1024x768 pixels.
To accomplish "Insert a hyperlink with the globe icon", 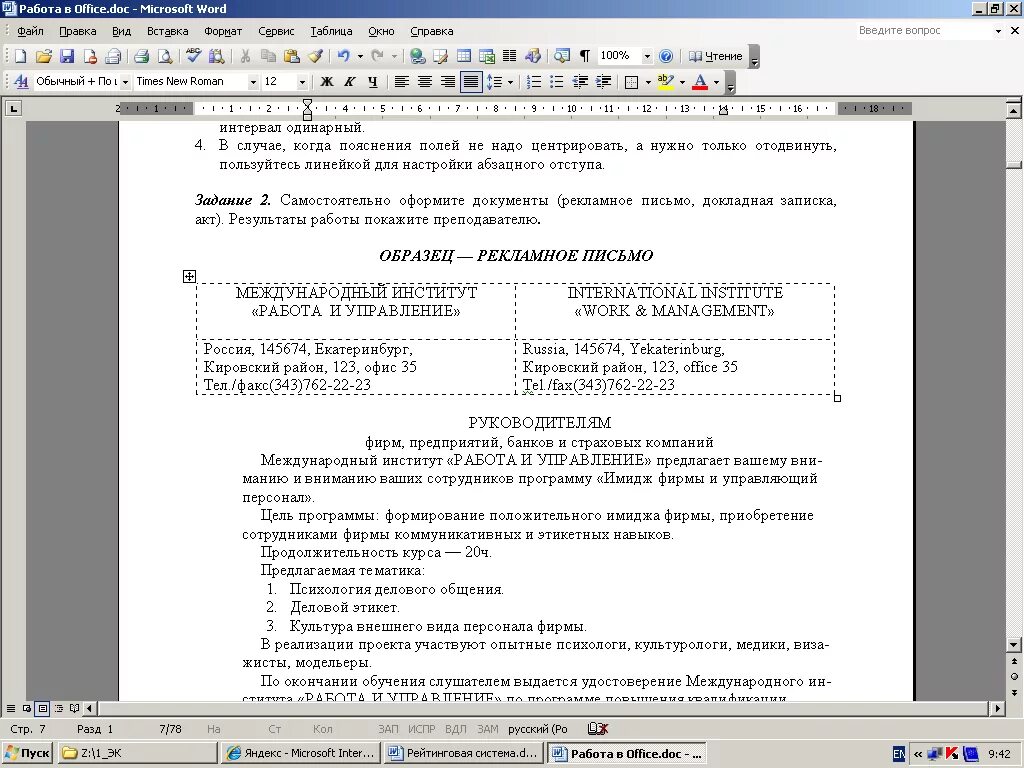I will [417, 56].
